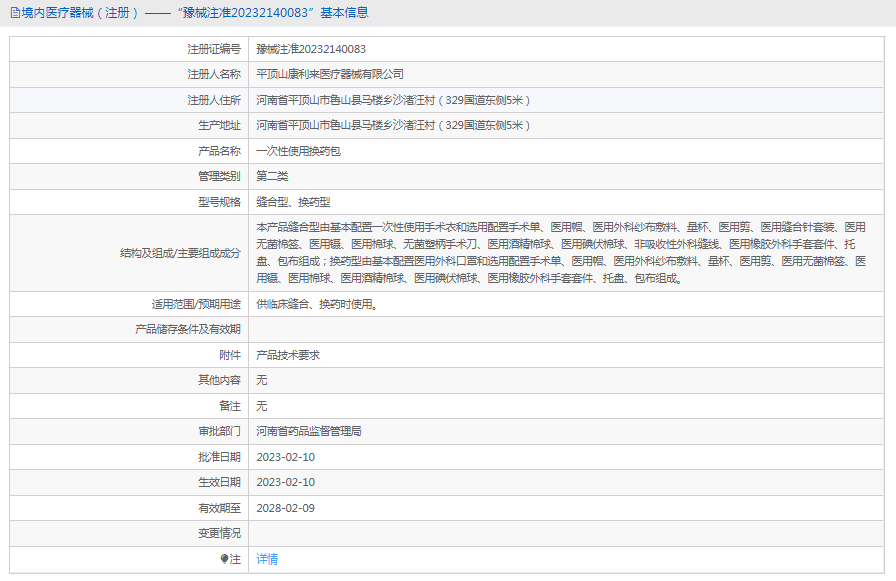Click the marker icon next to 注 label
Screen dimensions: 896x581
pos(225,560)
